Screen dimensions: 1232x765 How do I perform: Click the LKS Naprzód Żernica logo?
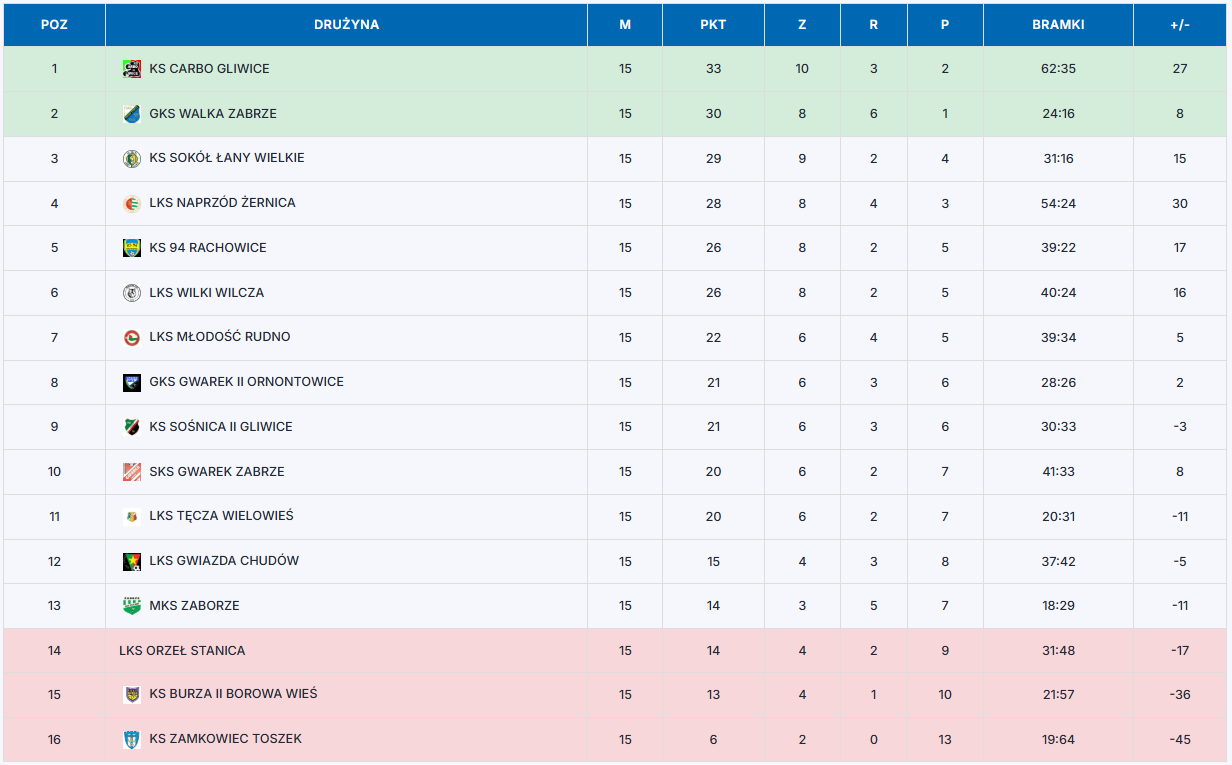(132, 204)
